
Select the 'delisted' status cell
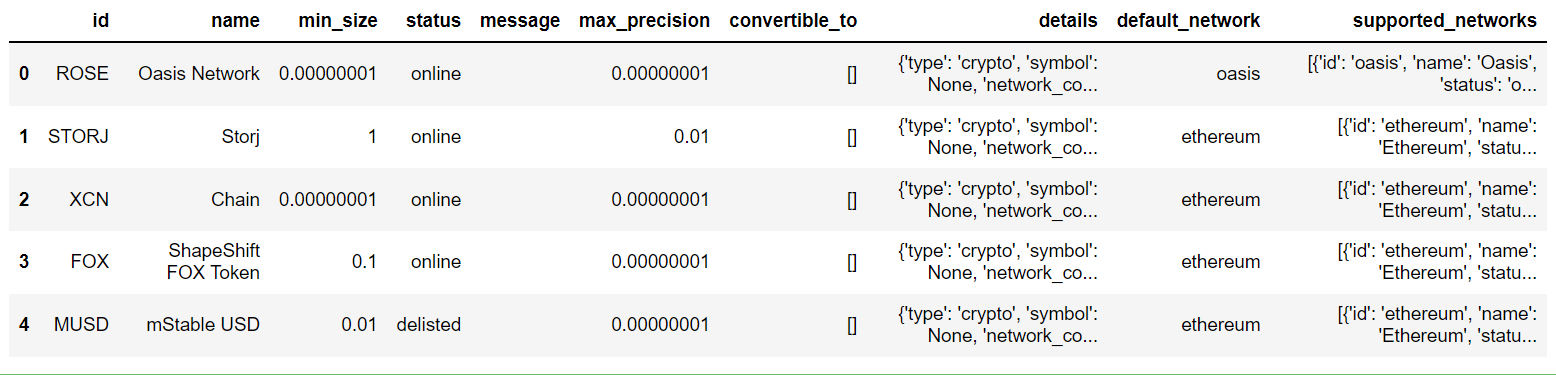tap(428, 324)
